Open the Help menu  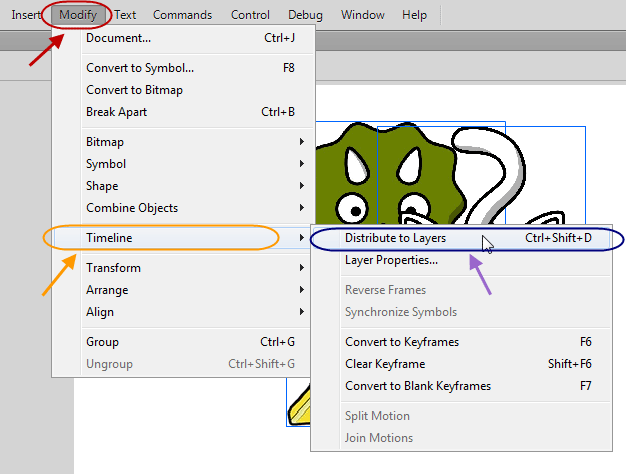(x=414, y=15)
